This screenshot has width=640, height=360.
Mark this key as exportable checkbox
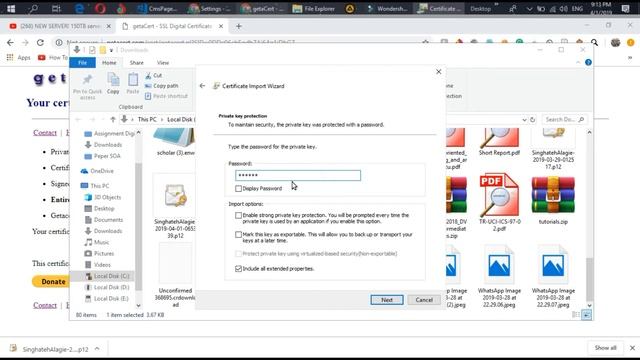tap(238, 235)
